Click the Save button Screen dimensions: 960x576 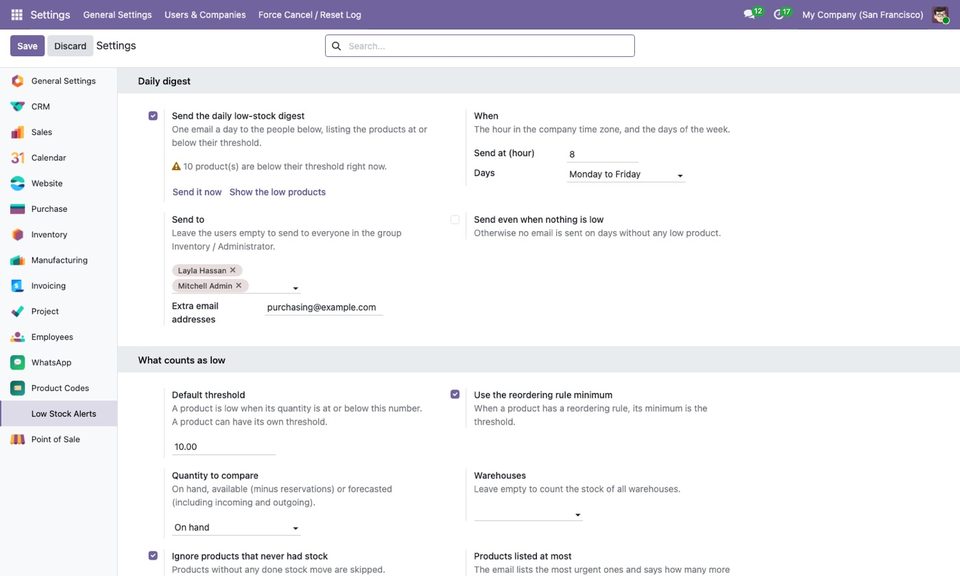click(27, 46)
